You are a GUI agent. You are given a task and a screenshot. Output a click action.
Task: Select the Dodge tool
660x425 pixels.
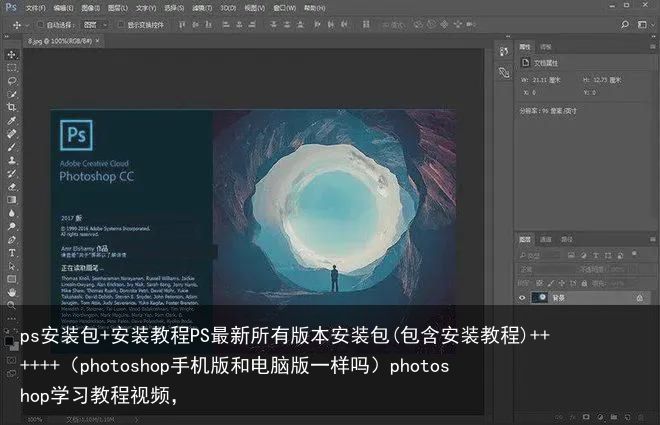coord(12,226)
